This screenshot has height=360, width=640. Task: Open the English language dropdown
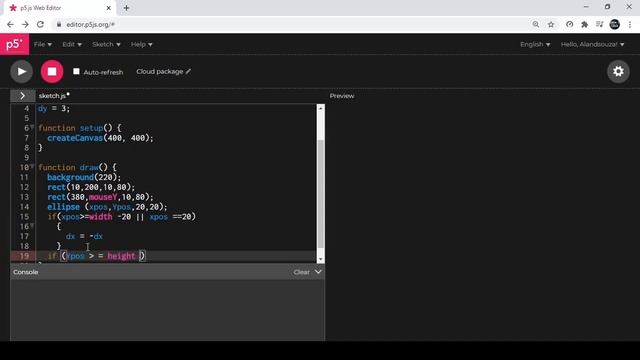(x=535, y=44)
